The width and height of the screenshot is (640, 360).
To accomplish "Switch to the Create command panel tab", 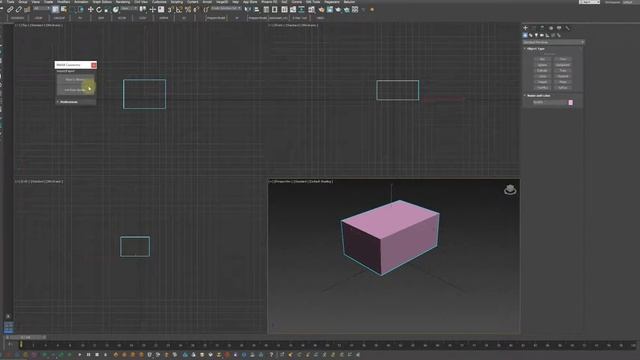I will pyautogui.click(x=525, y=28).
